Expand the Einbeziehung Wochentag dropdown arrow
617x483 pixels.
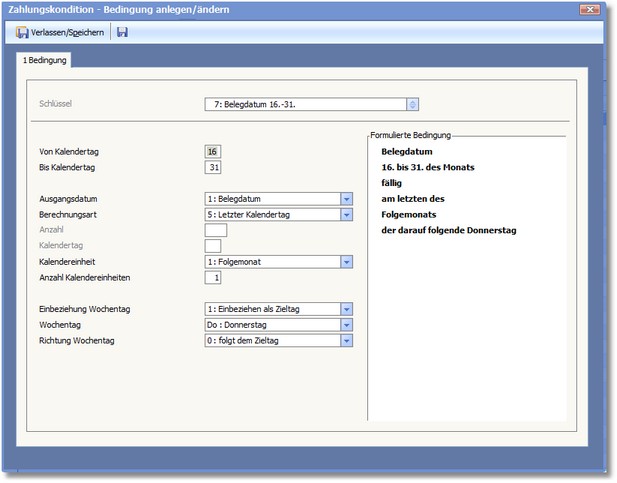[347, 310]
